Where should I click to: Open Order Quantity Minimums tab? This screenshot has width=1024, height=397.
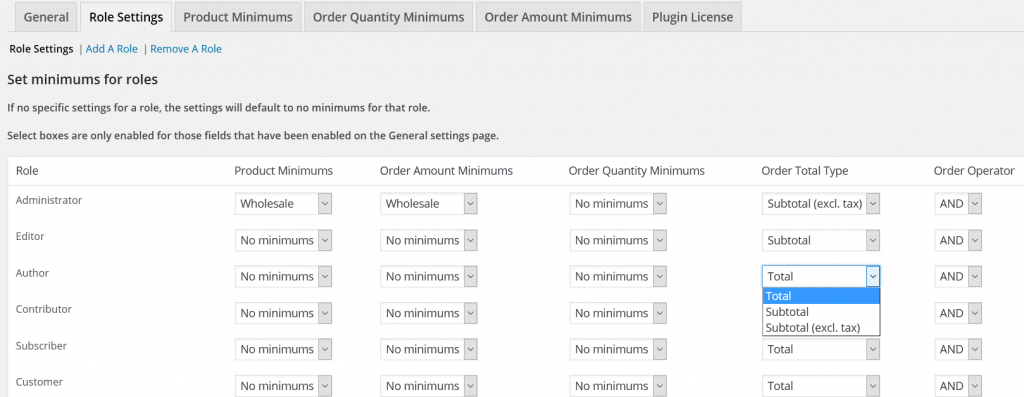389,17
